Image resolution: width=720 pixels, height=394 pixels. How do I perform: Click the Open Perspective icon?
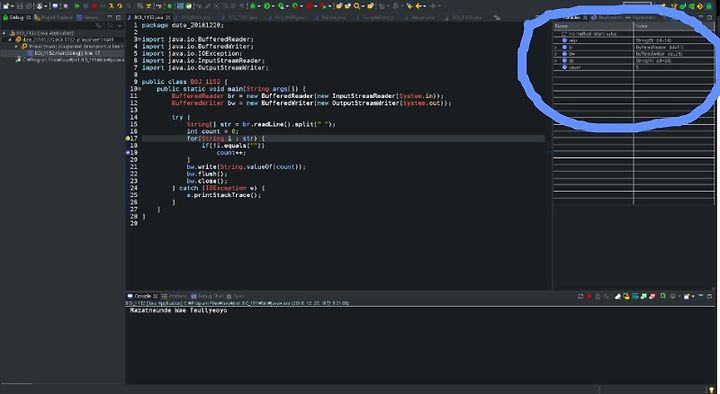pos(663,6)
